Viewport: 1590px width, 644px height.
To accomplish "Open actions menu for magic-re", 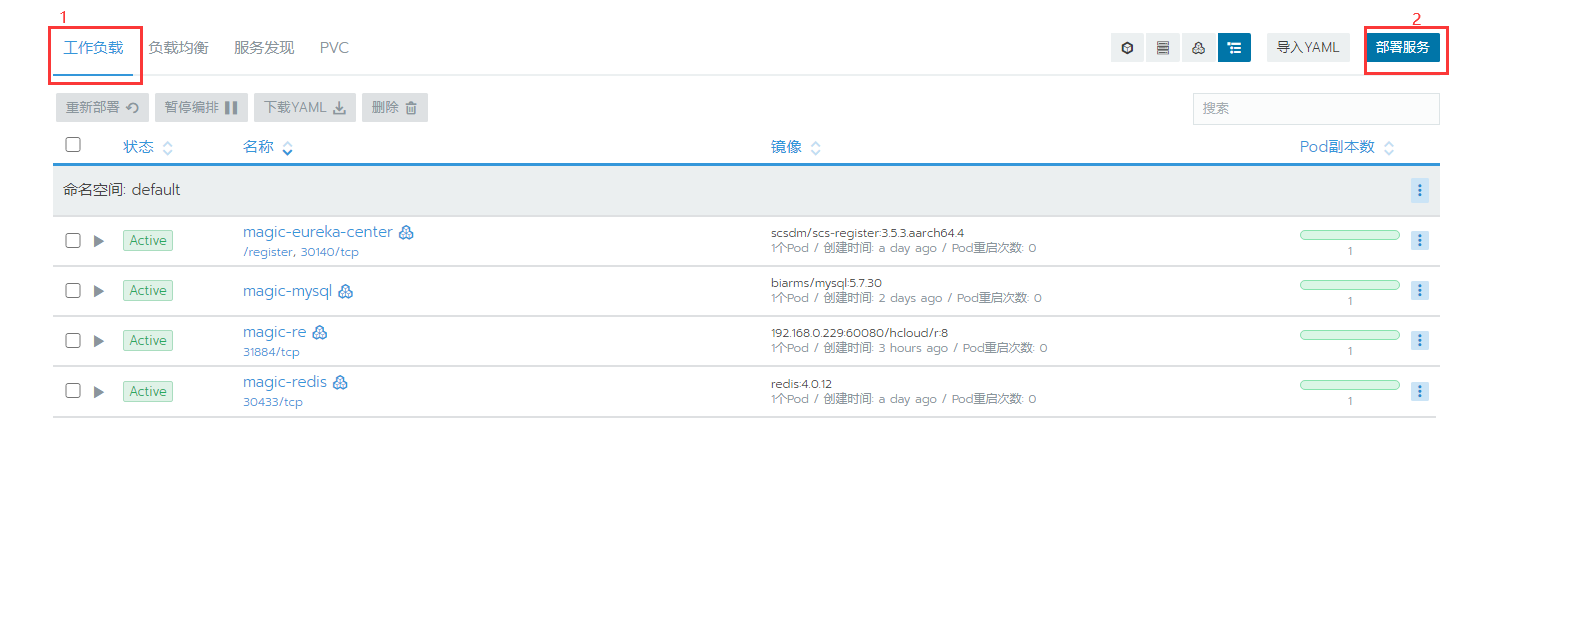I will coord(1420,340).
